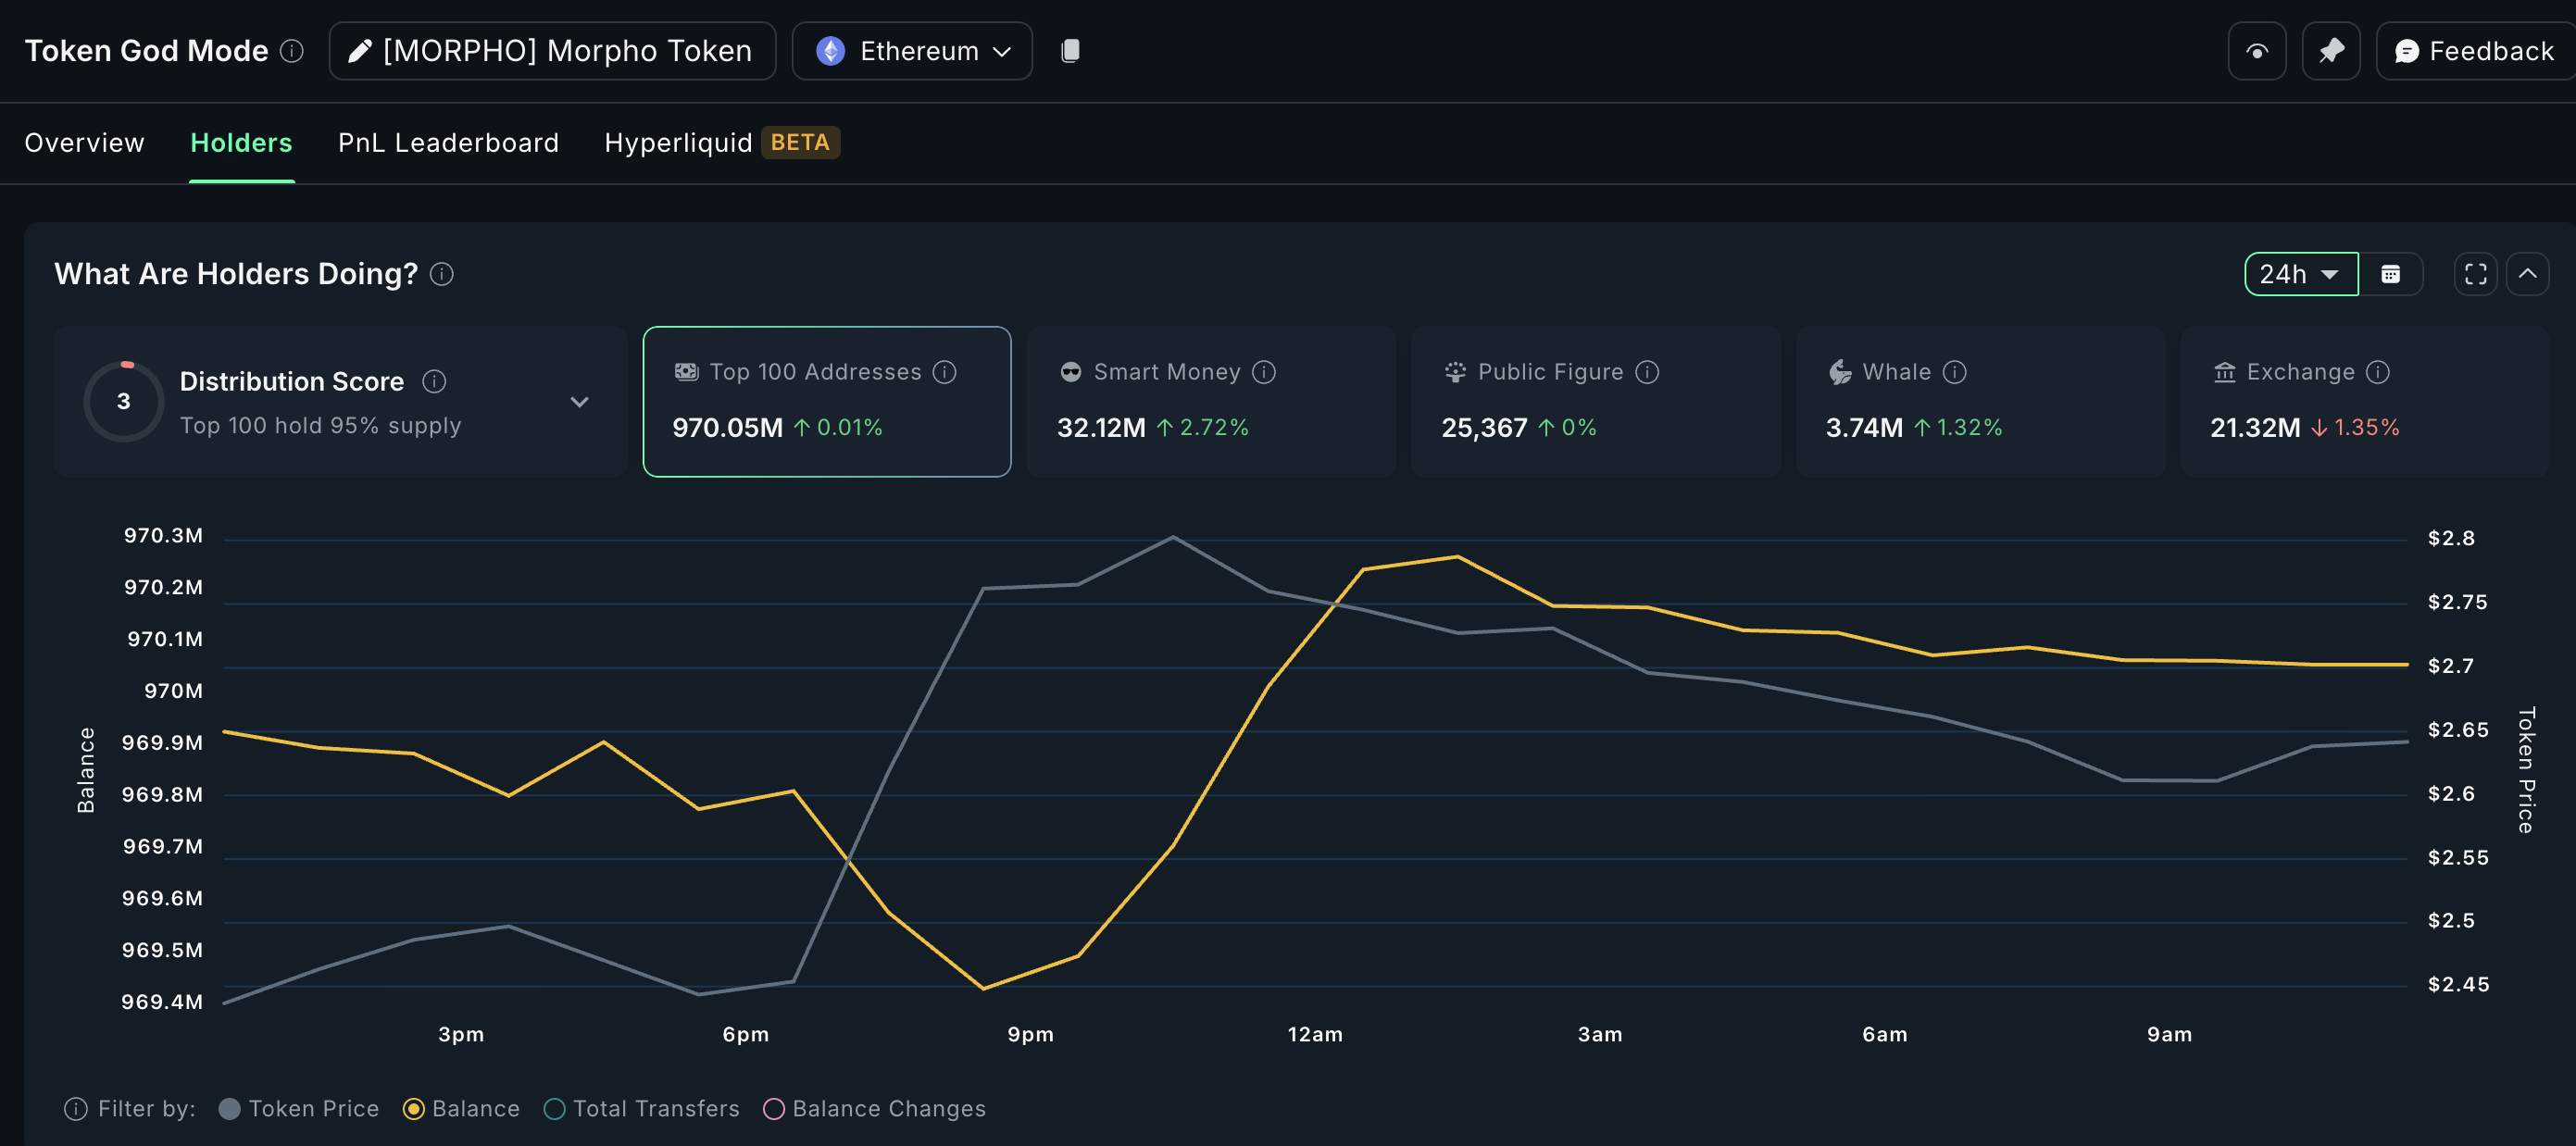Click the yellow Balance color dot in the legend

click(413, 1108)
